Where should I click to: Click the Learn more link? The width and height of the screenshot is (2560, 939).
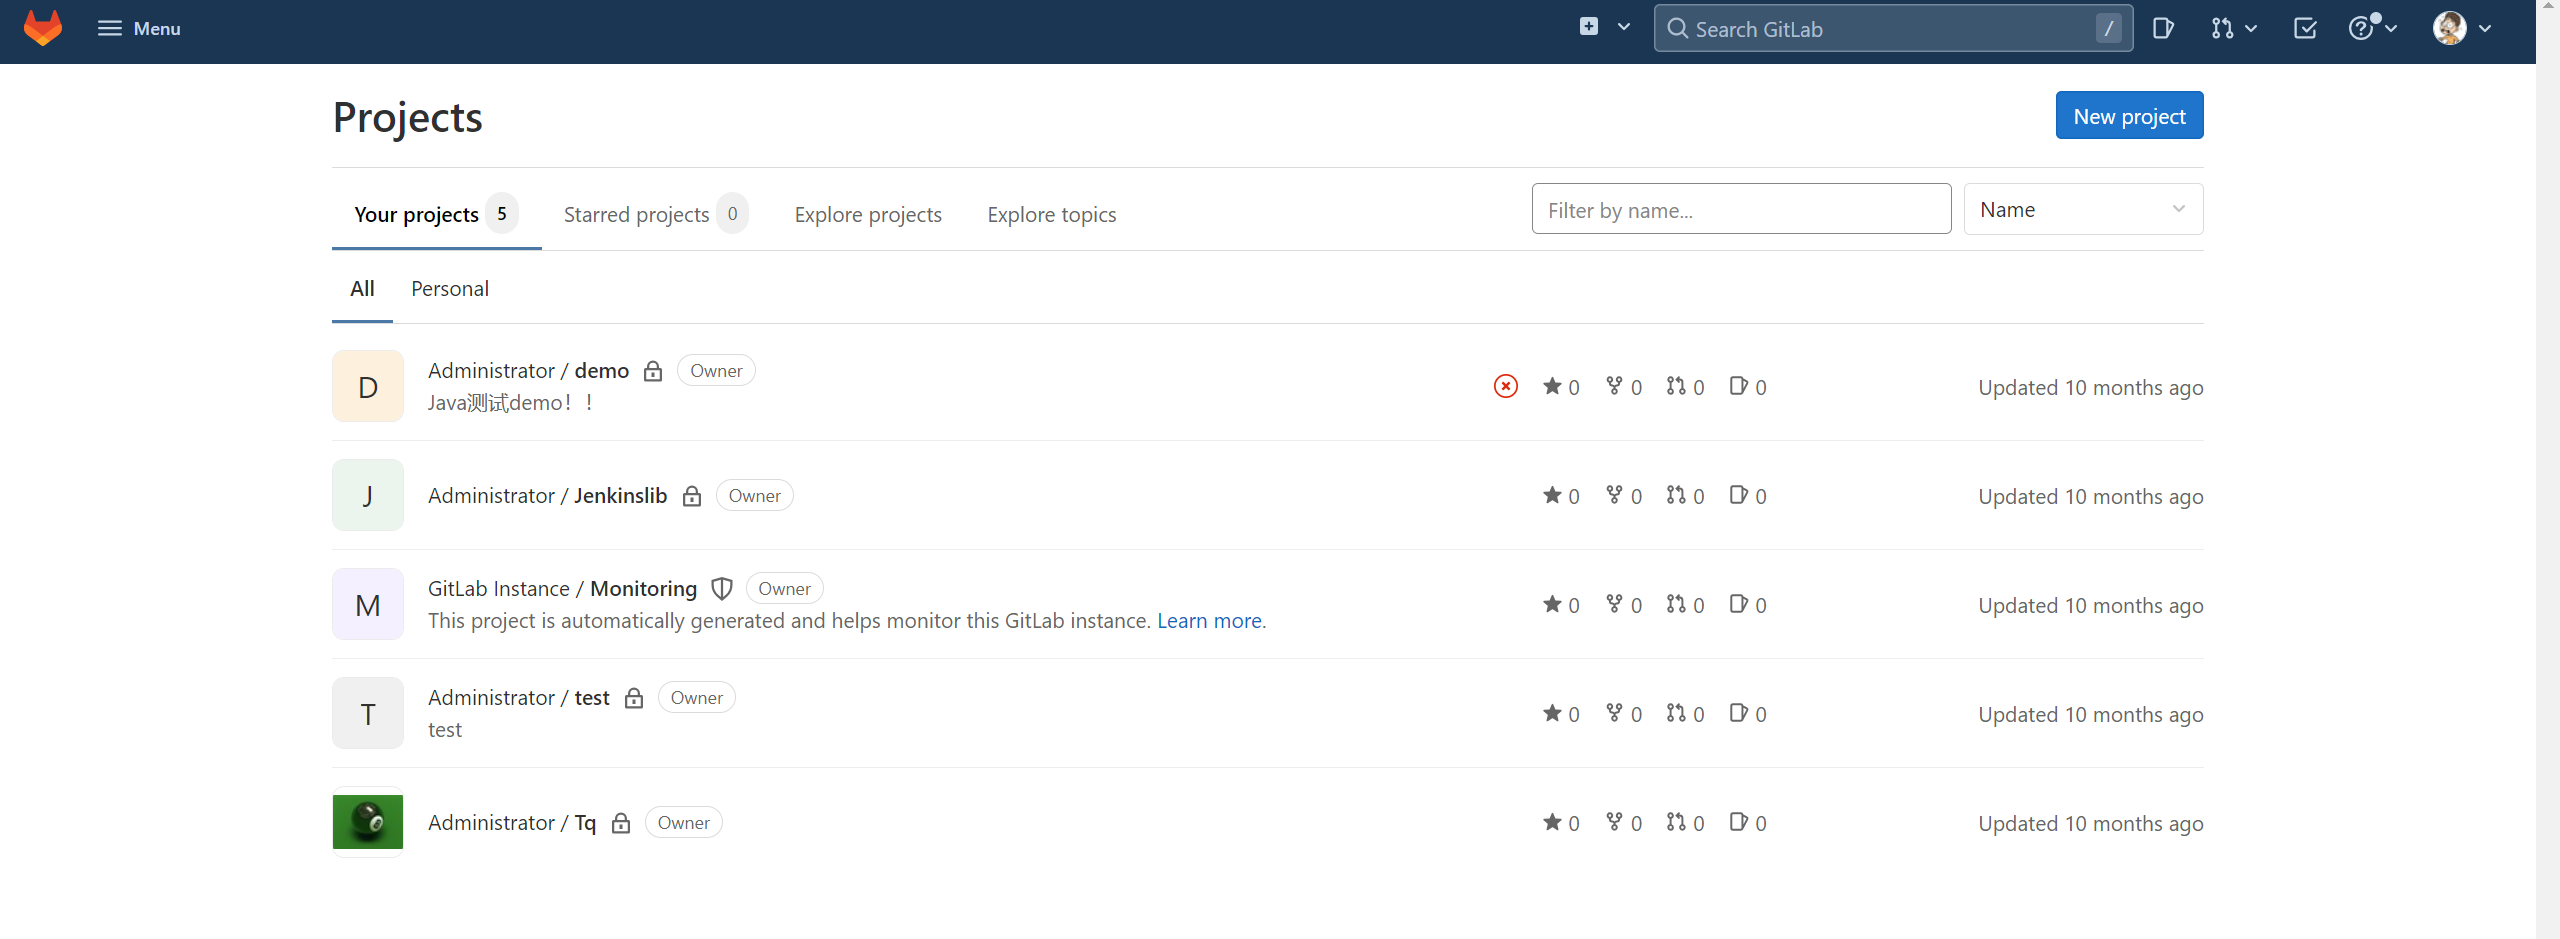click(x=1209, y=621)
